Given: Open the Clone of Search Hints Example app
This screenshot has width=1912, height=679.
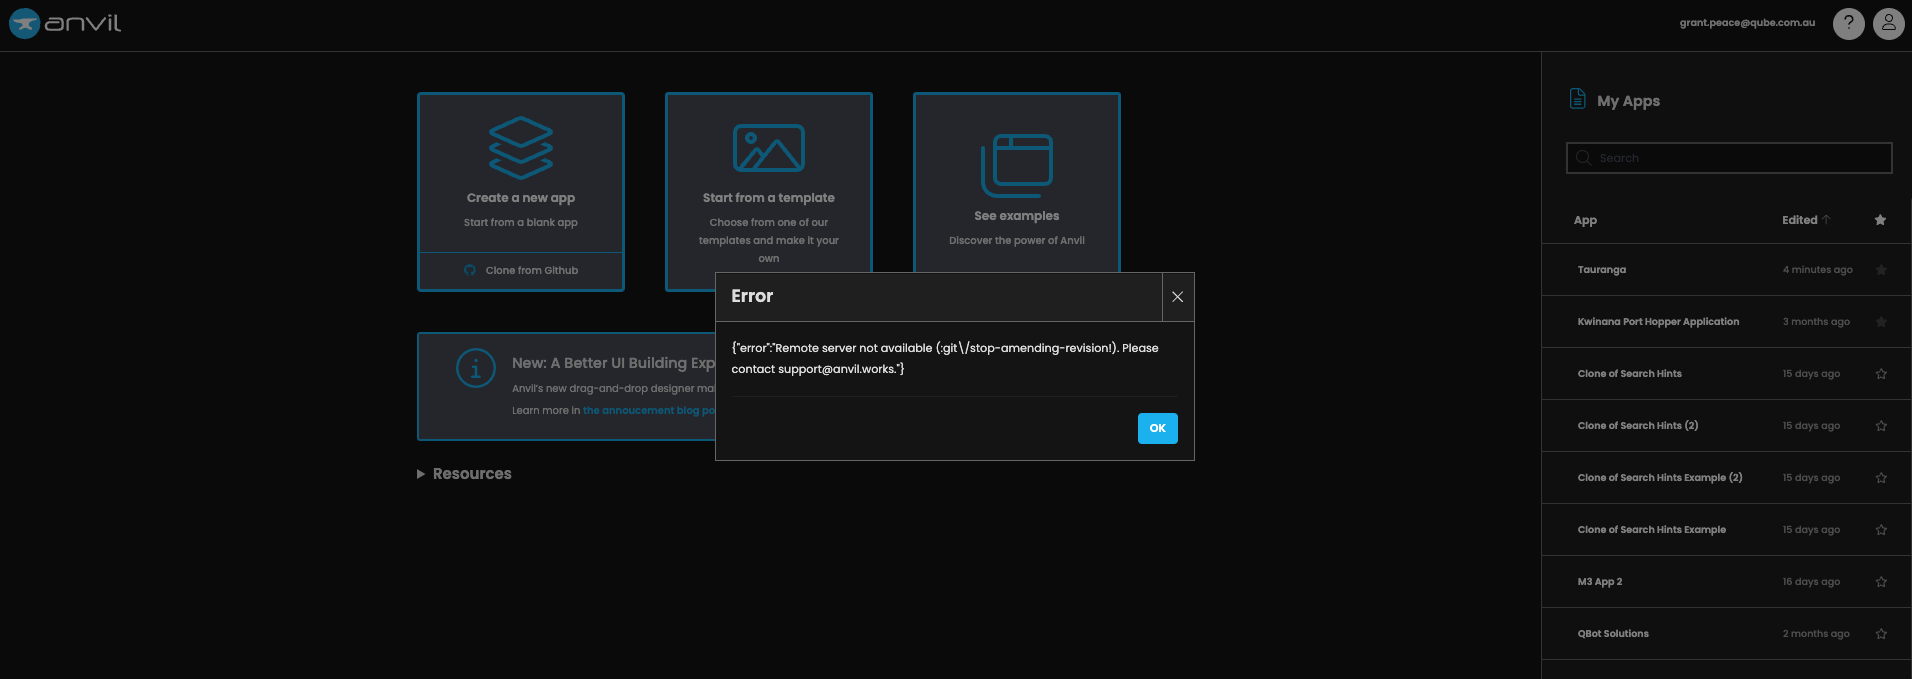Looking at the screenshot, I should [1652, 530].
